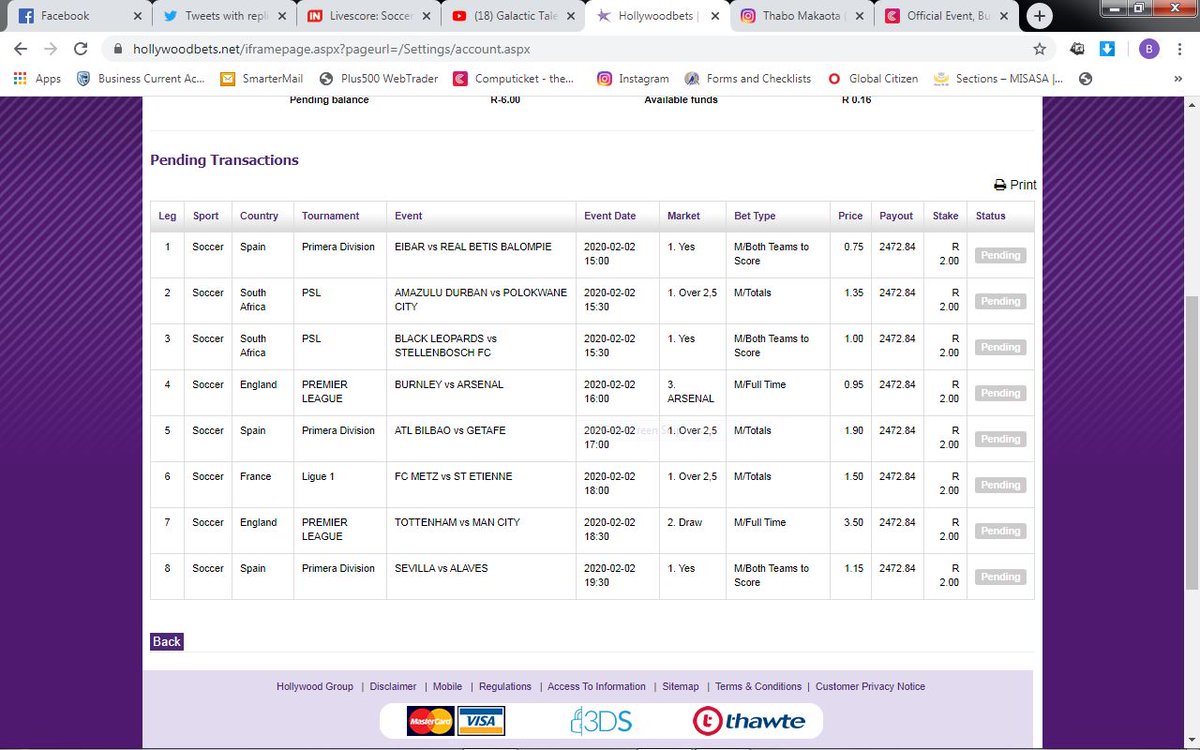Screen dimensions: 1200x750
Task: Go forward one page in browser
Action: coord(52,49)
